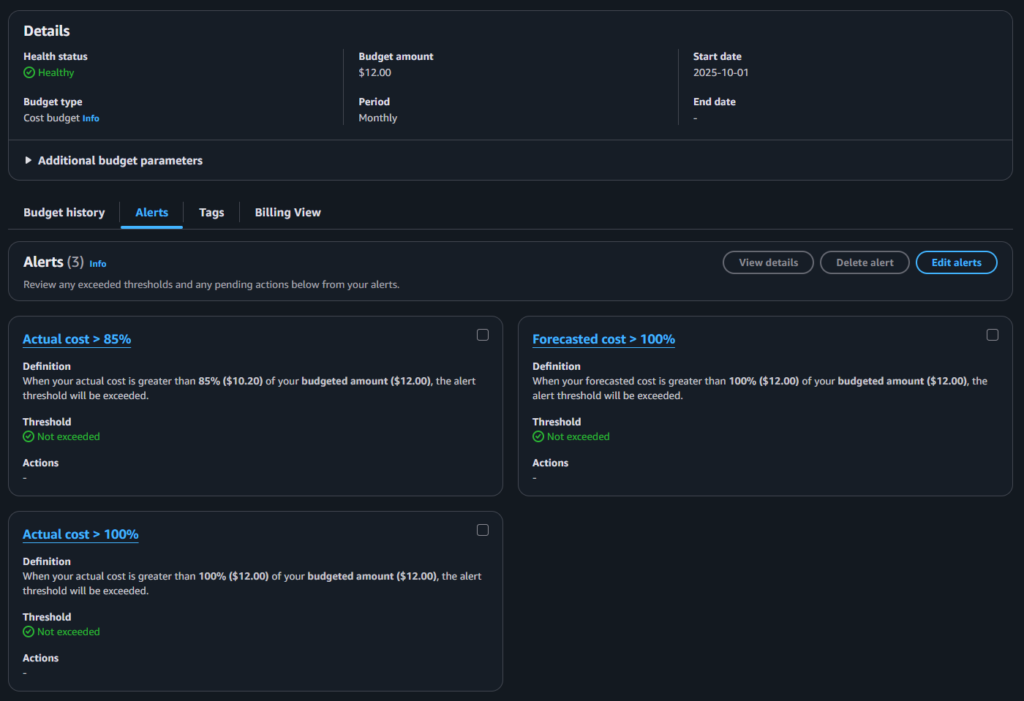The height and width of the screenshot is (701, 1024).
Task: Click the Healthy status checkmark icon
Action: (29, 73)
